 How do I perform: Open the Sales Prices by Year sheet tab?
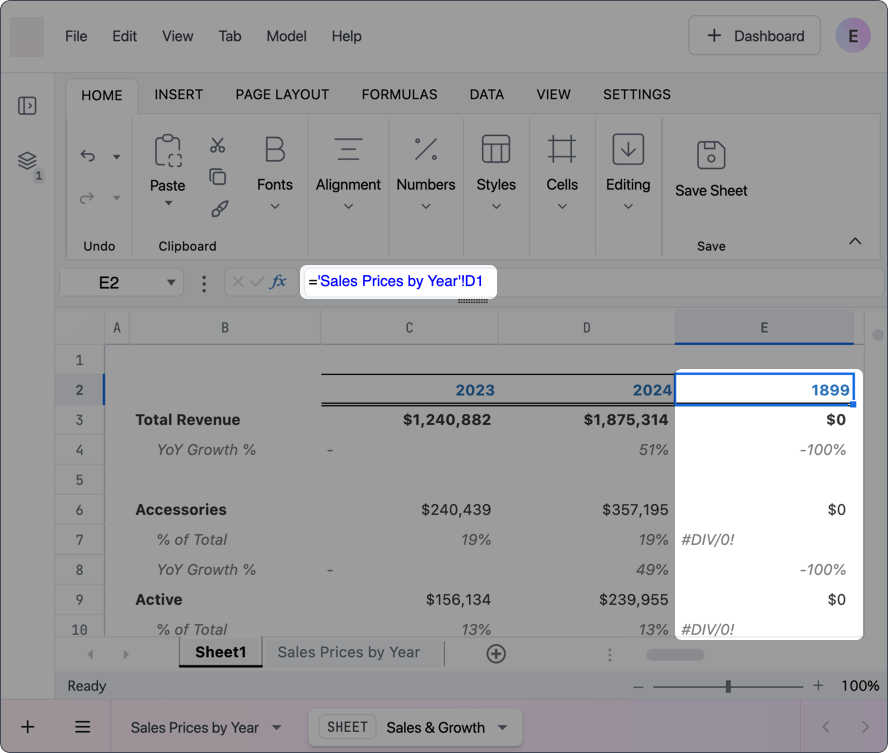349,652
